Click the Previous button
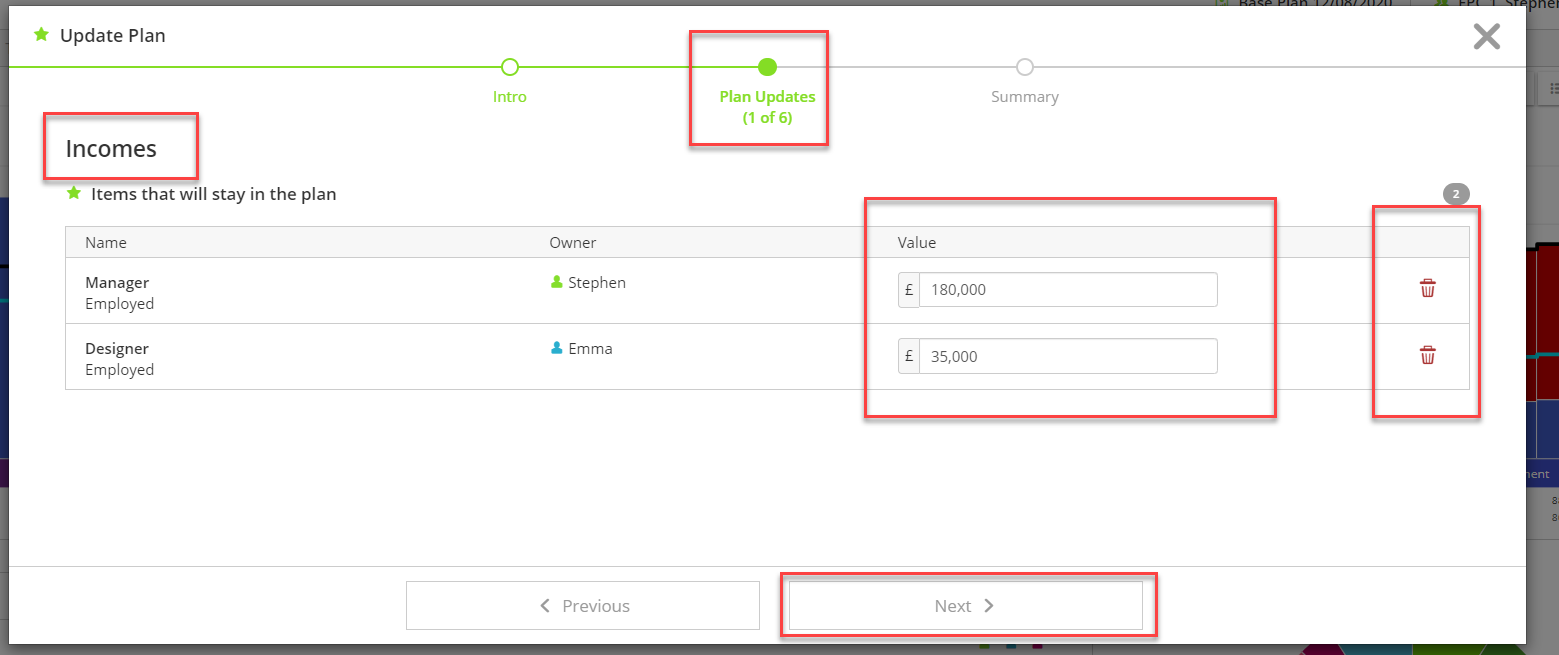 (x=582, y=605)
